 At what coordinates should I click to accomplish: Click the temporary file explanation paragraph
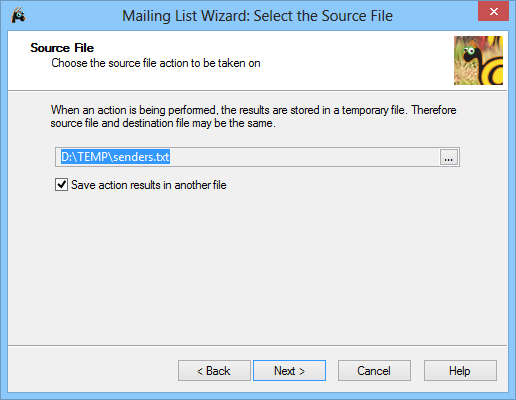coord(253,116)
